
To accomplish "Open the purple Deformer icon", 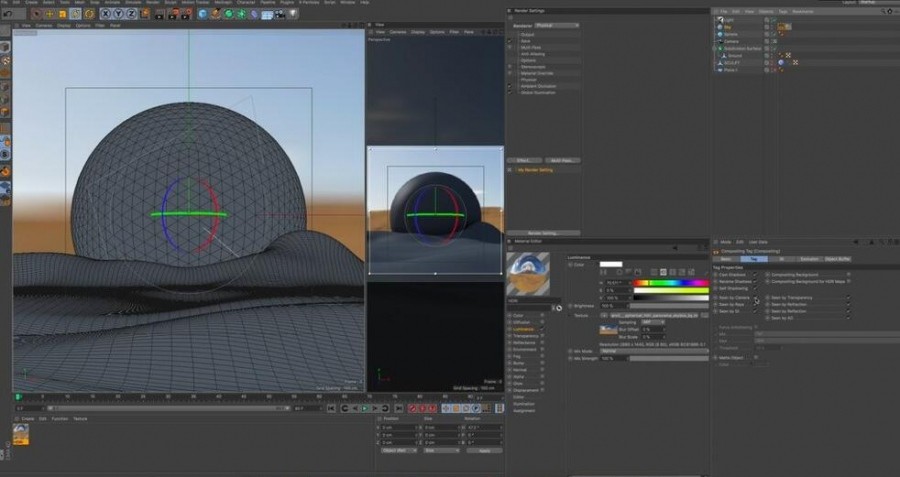I will point(254,14).
